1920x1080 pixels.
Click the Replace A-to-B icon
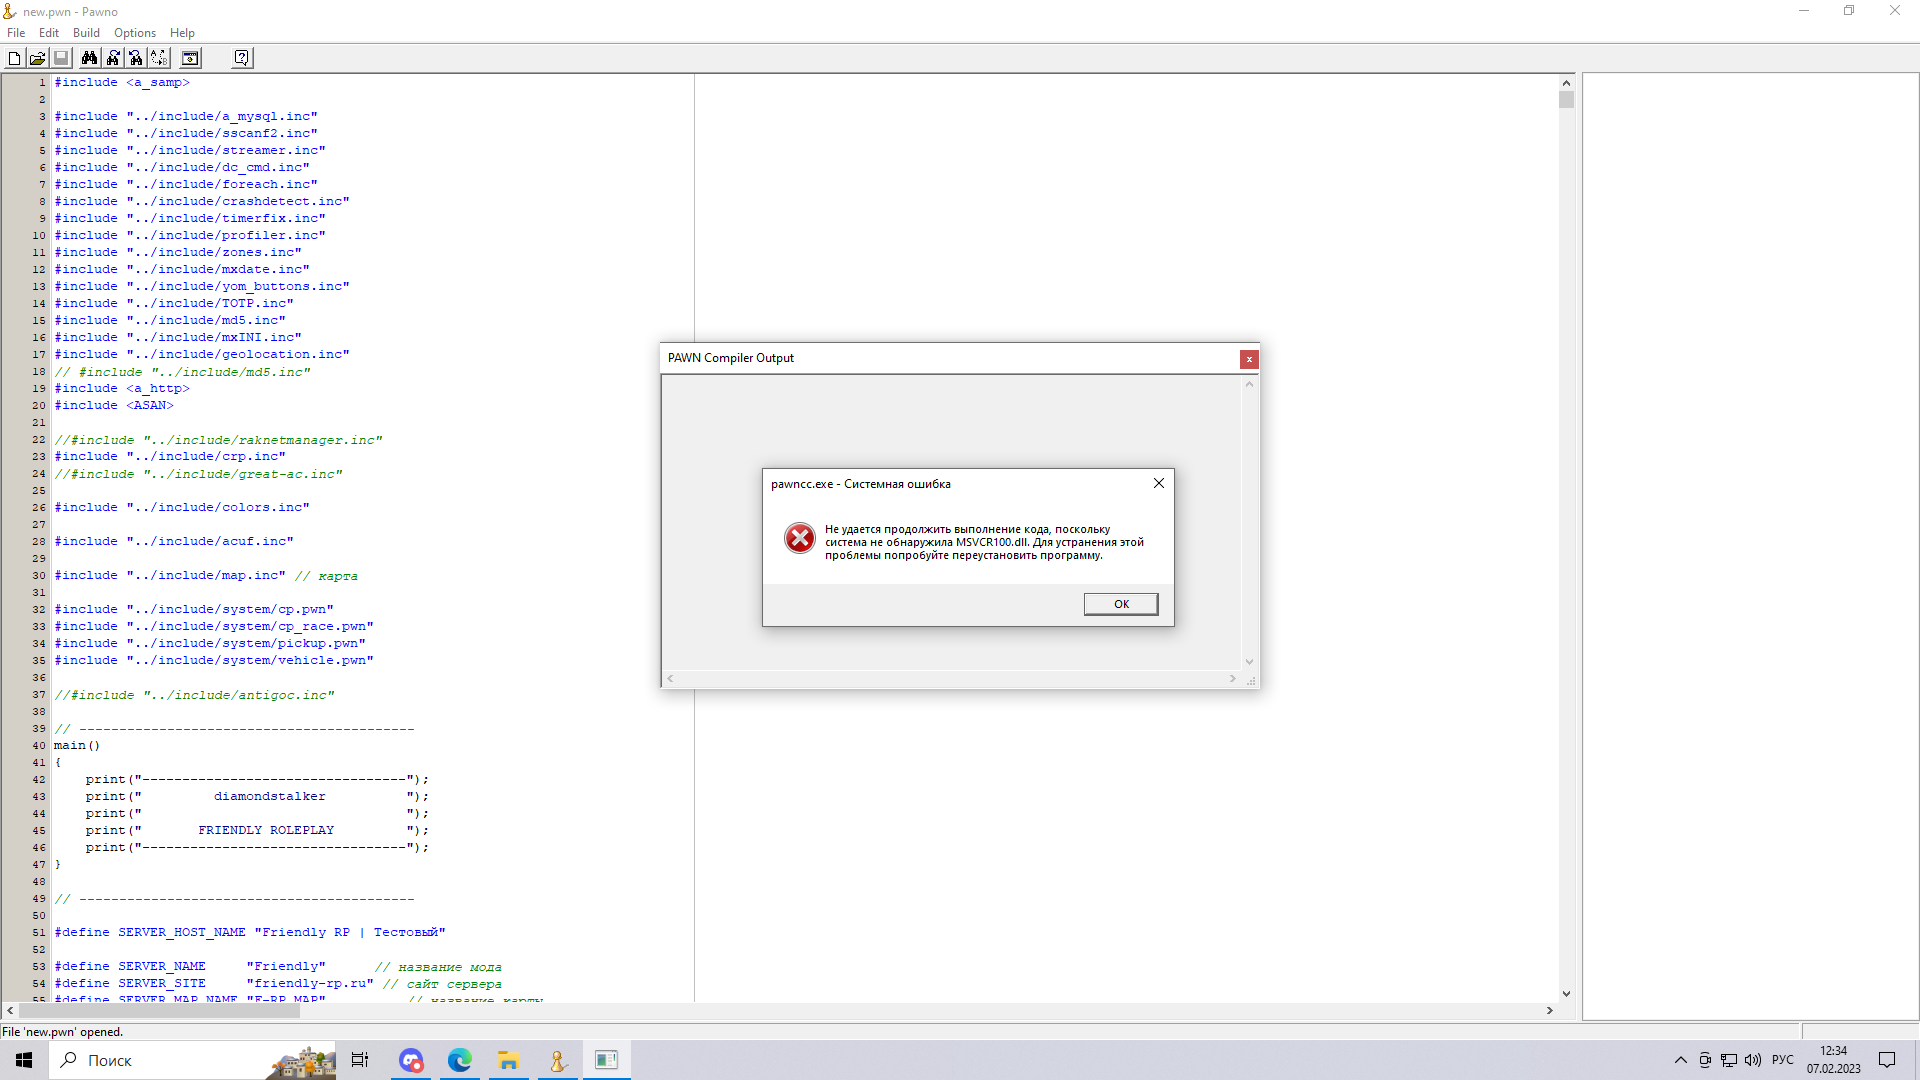tap(159, 58)
